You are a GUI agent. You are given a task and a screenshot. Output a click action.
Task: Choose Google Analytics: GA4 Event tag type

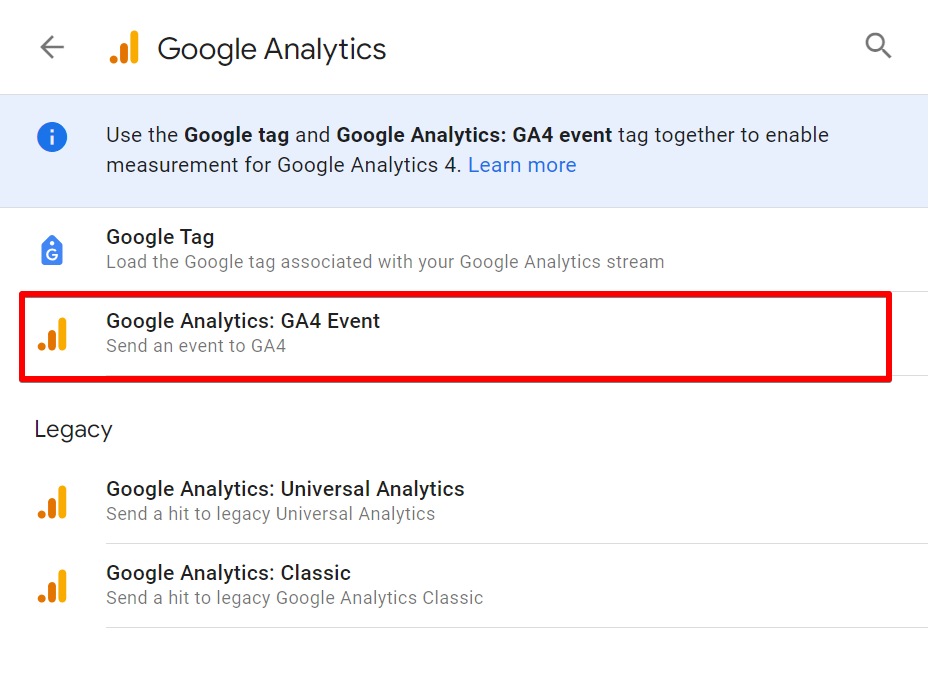click(243, 321)
